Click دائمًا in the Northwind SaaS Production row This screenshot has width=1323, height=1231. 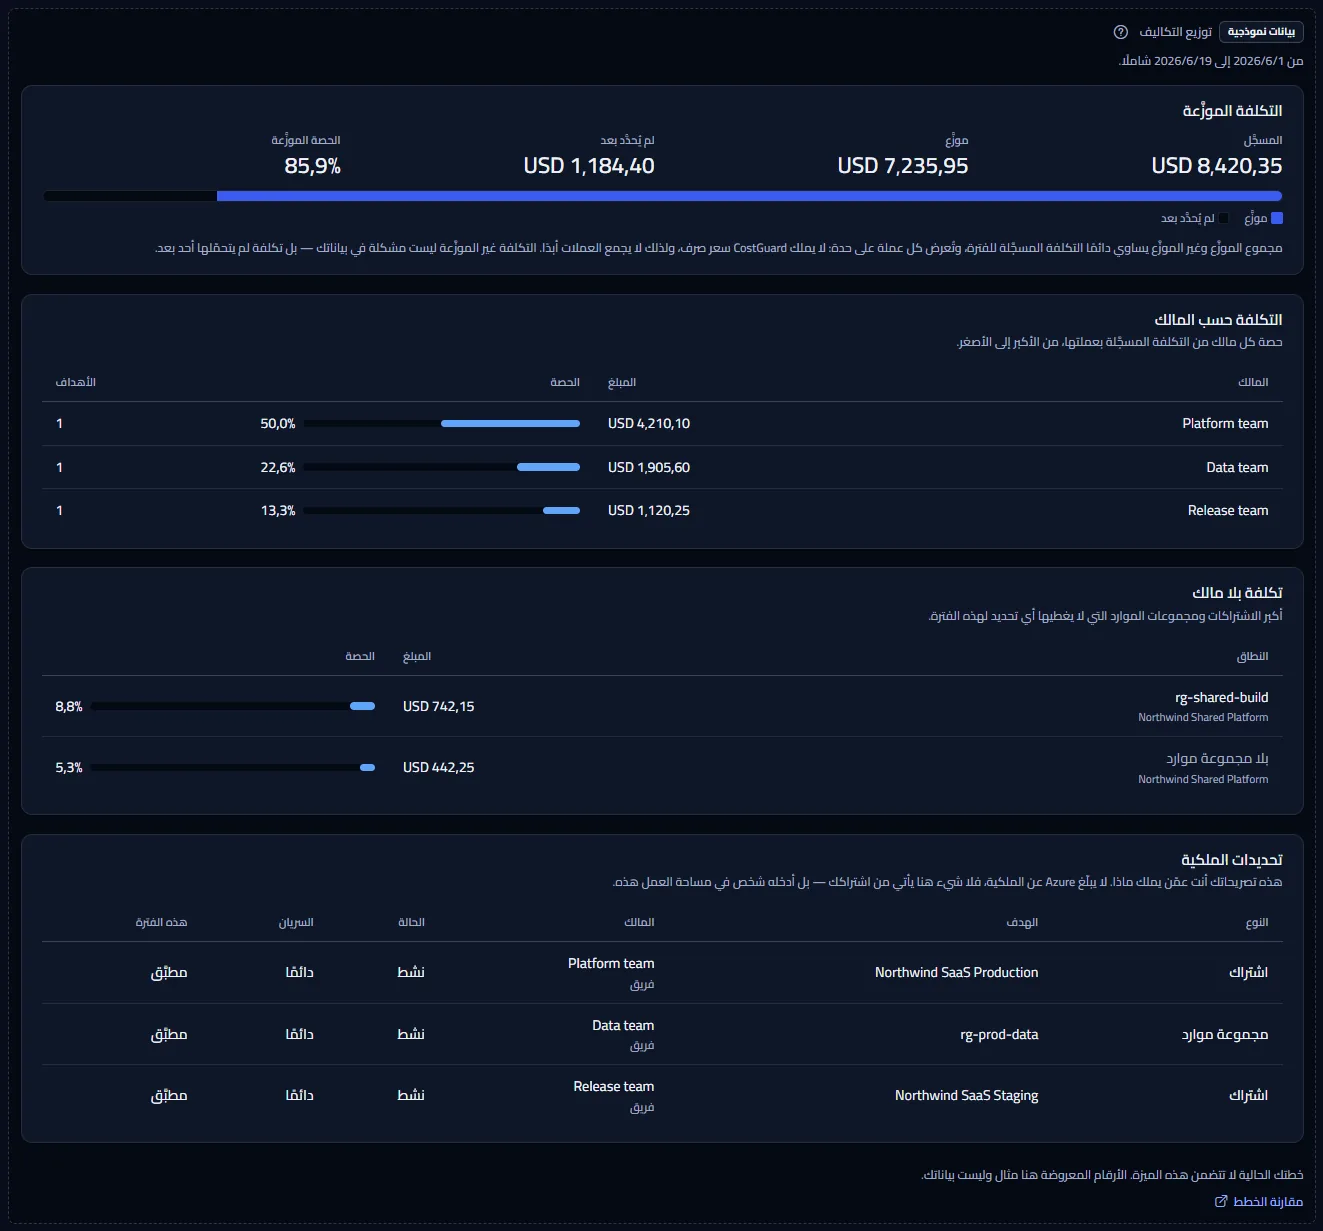pos(299,973)
